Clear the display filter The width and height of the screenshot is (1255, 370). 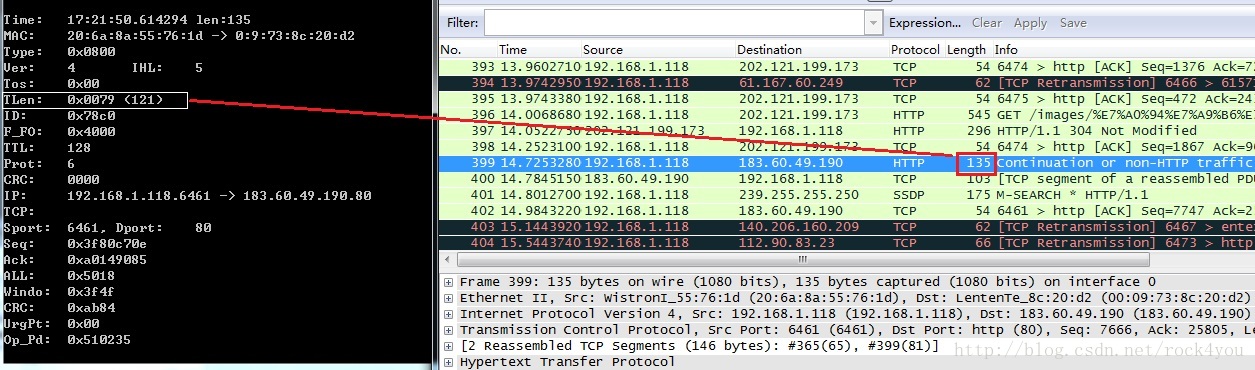pyautogui.click(x=986, y=22)
